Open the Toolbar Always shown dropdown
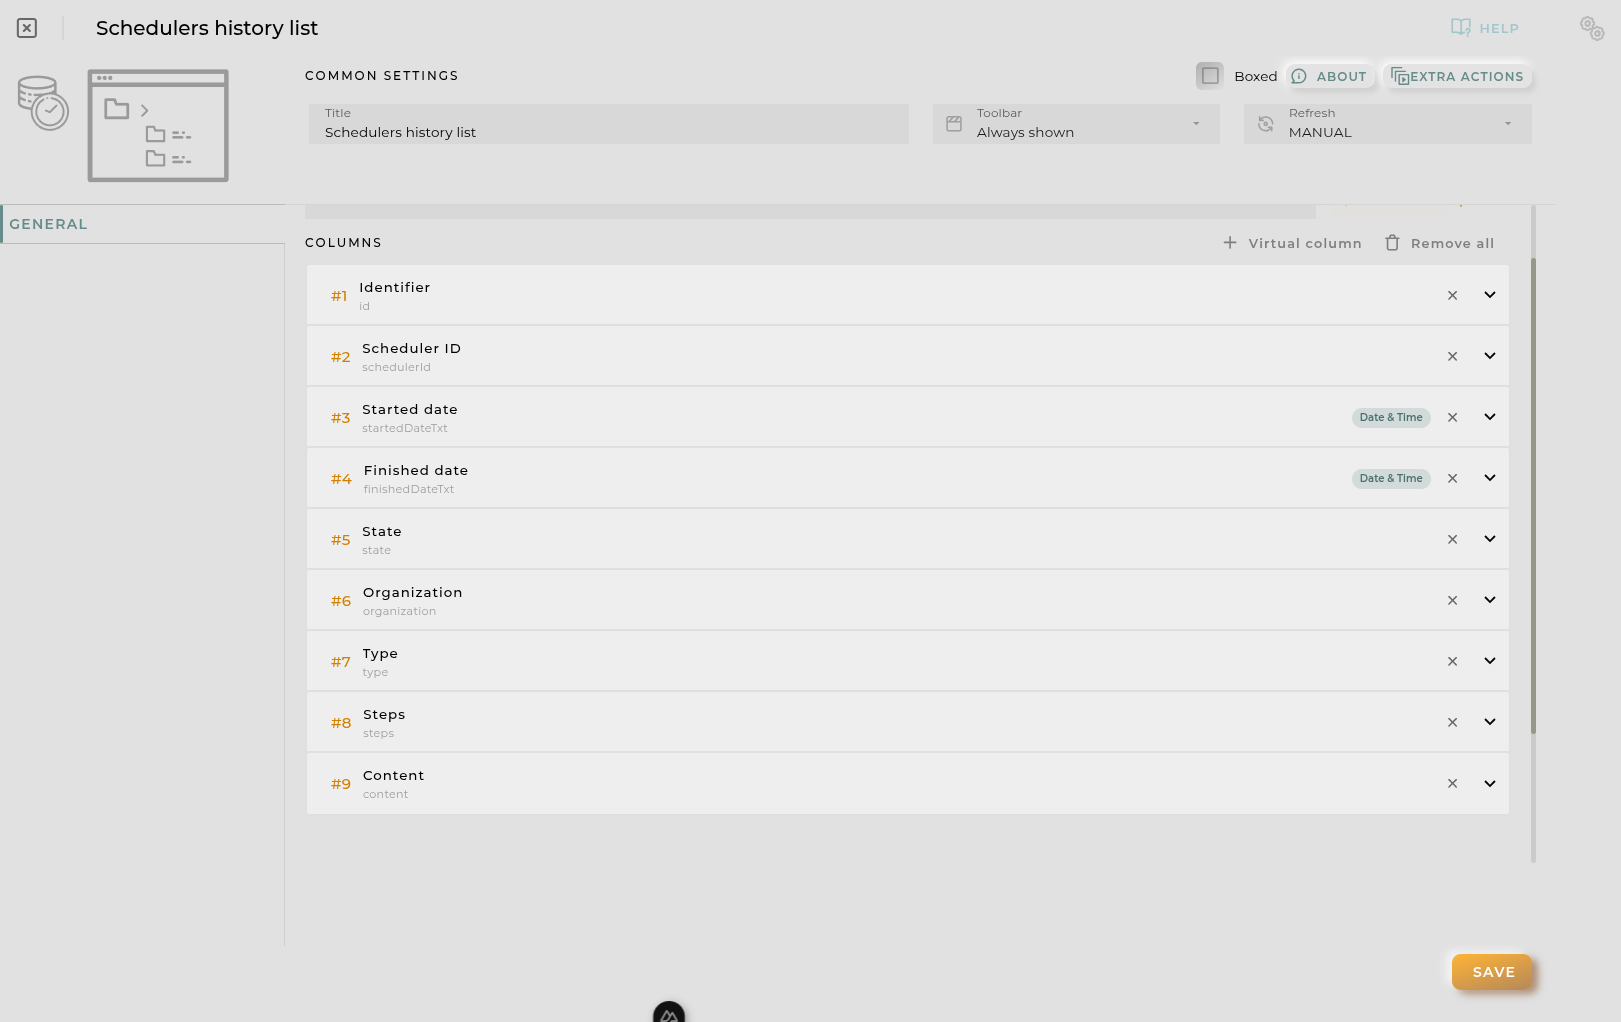 pos(1076,124)
